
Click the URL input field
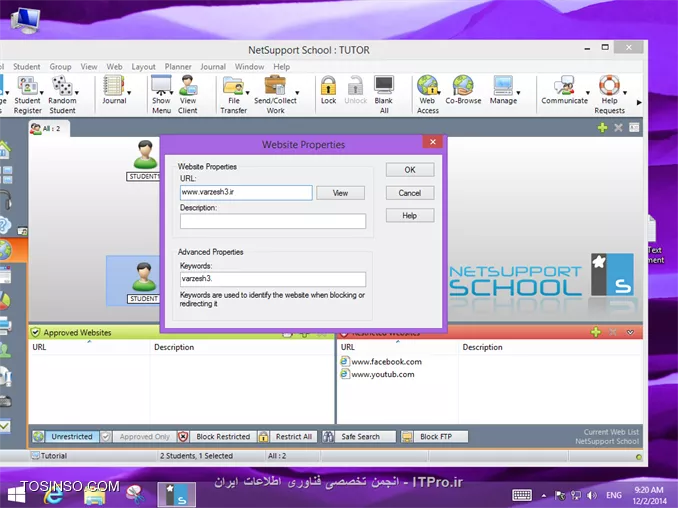tap(246, 193)
